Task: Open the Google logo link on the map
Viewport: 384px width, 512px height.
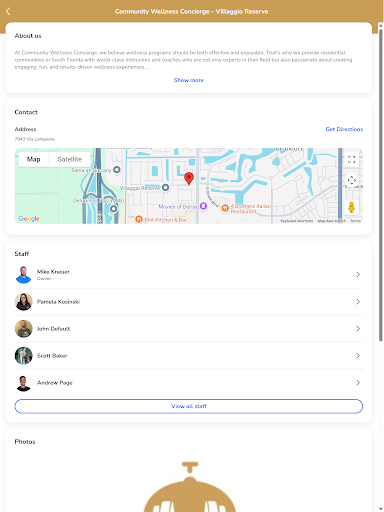Action: point(29,218)
